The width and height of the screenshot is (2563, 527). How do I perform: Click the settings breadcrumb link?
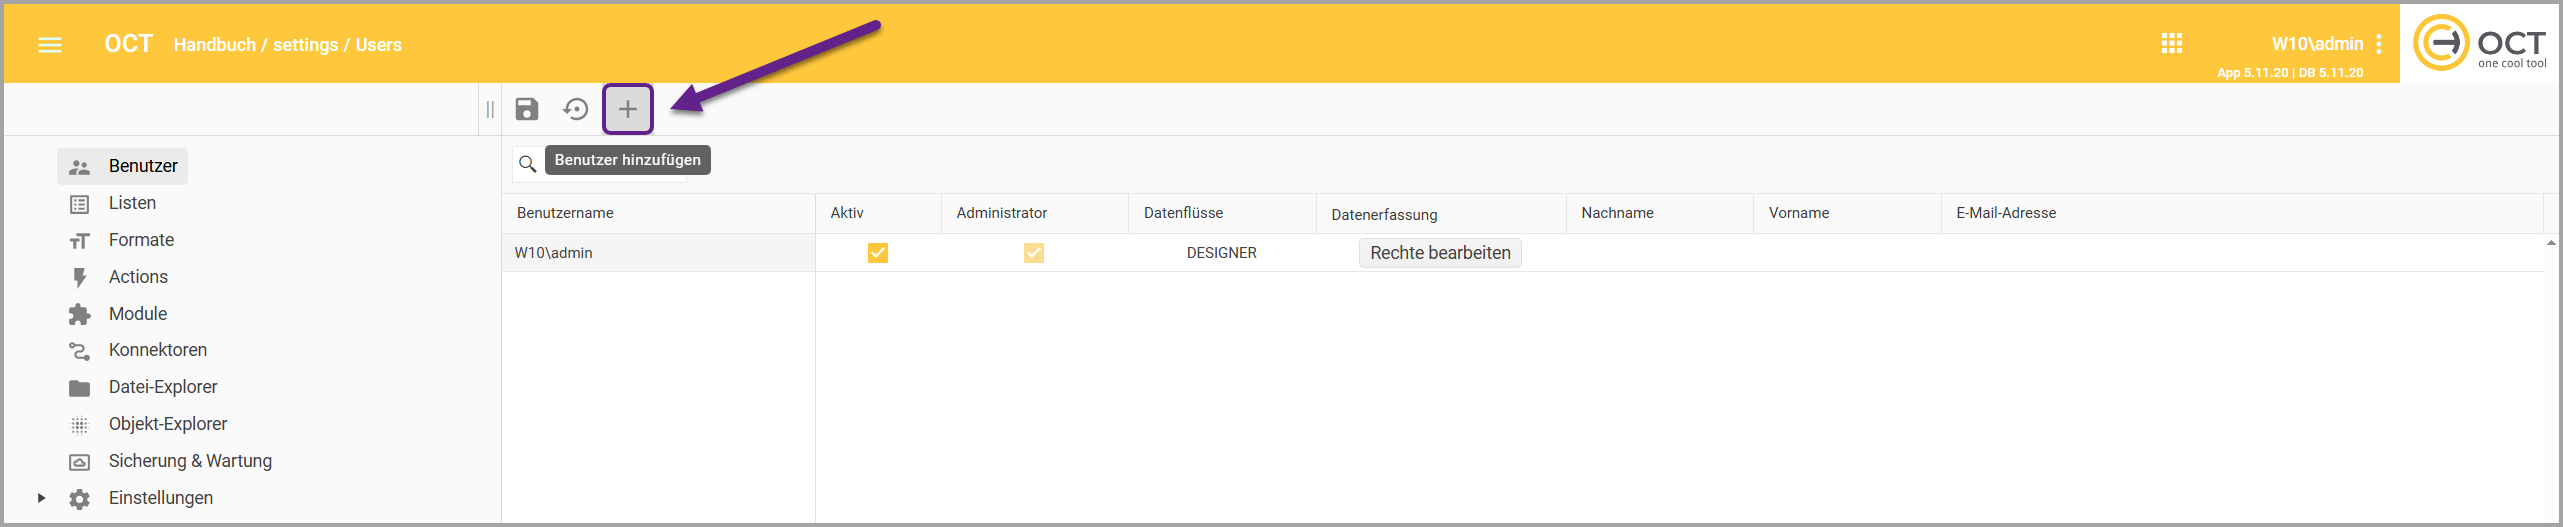[305, 45]
